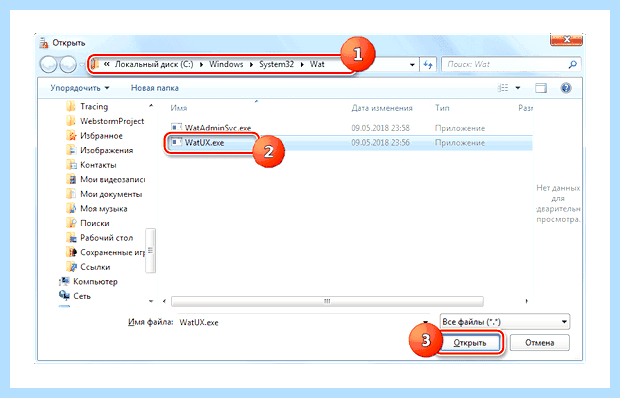Click the WatAdminSvc.exe application icon

click(x=176, y=128)
